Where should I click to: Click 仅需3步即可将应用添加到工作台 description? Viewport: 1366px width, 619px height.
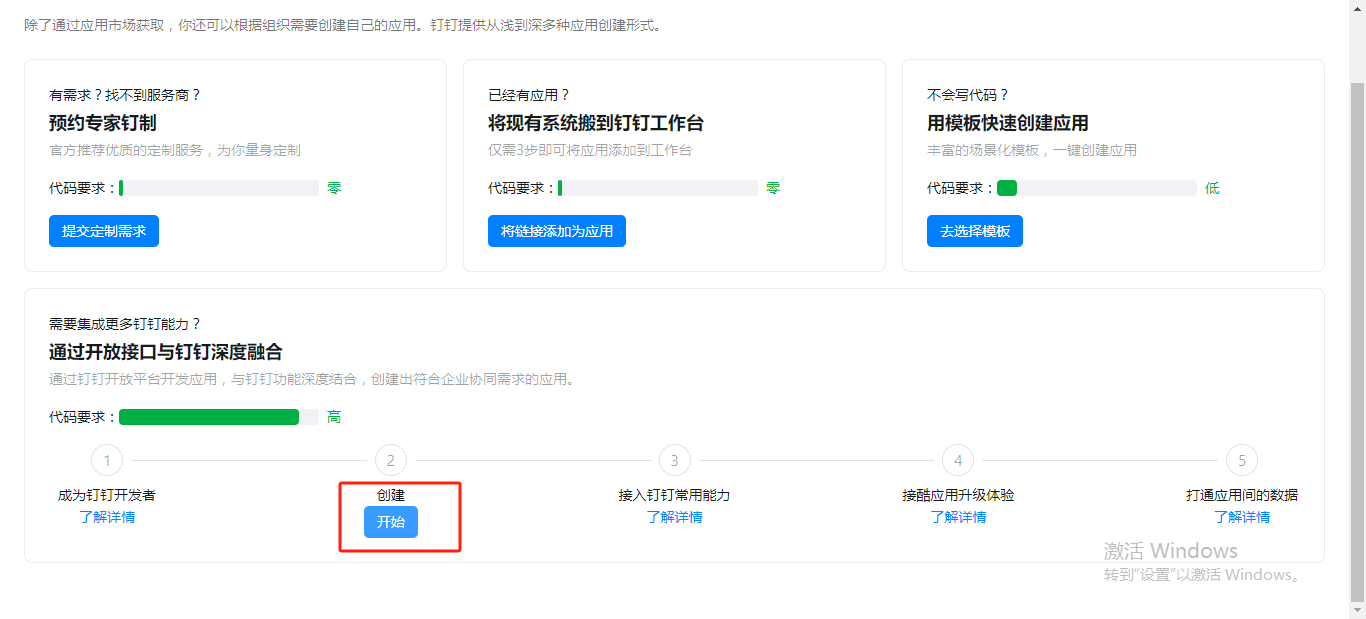click(x=590, y=150)
